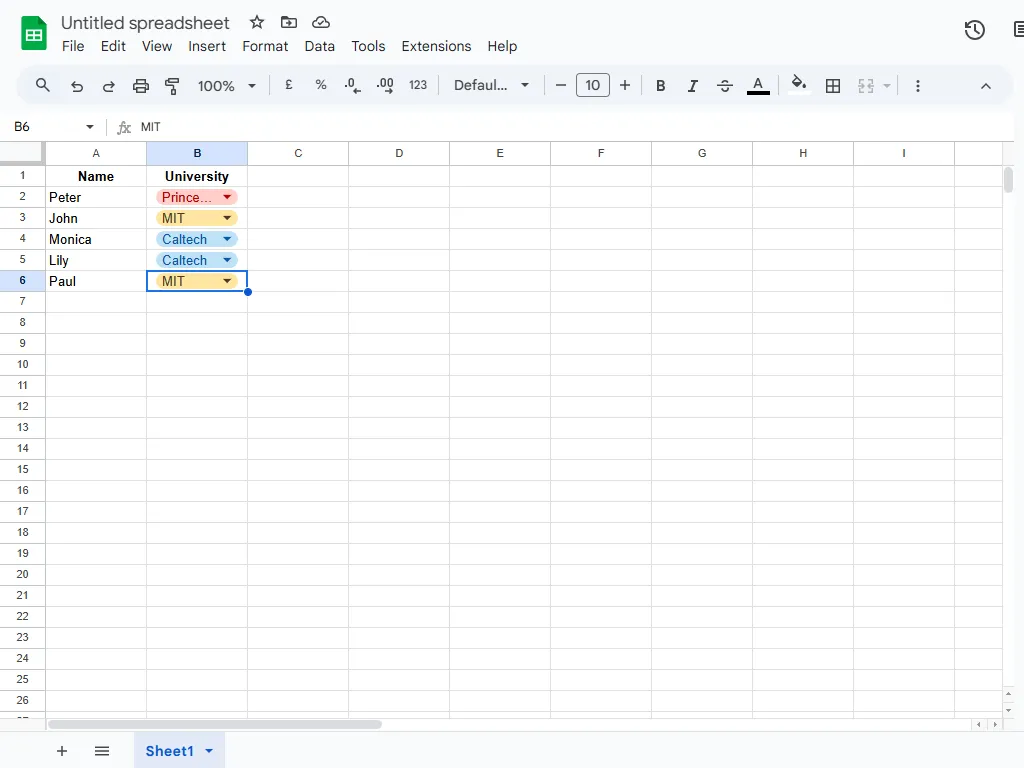Rename the Untitled spreadsheet title

145,23
